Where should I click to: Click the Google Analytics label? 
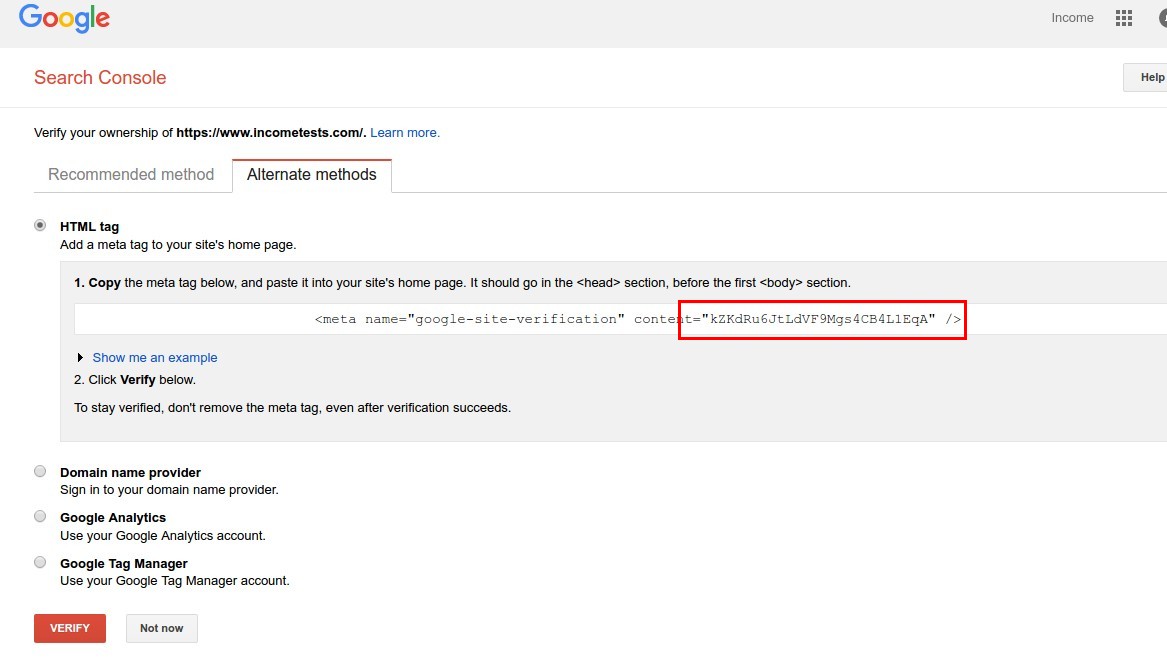113,518
